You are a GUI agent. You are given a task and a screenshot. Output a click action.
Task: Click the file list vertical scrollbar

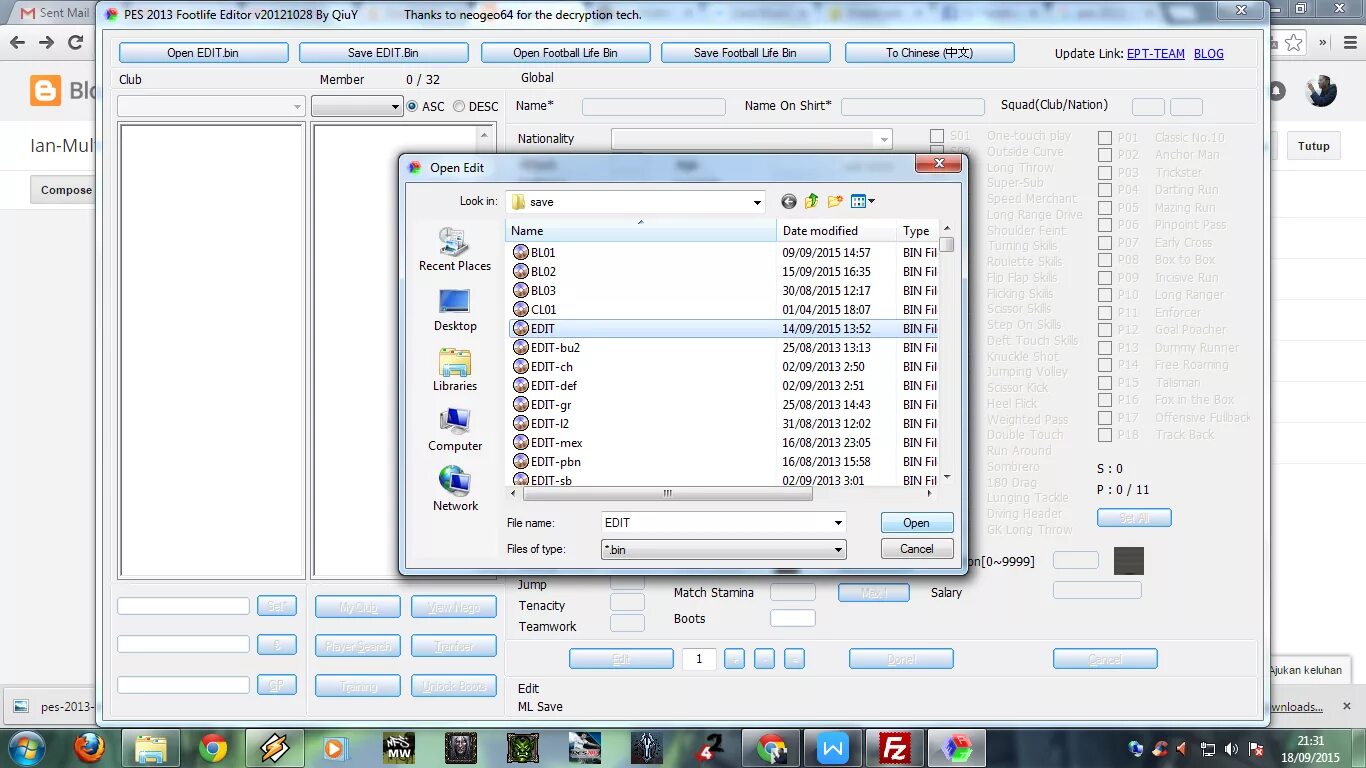tap(947, 244)
